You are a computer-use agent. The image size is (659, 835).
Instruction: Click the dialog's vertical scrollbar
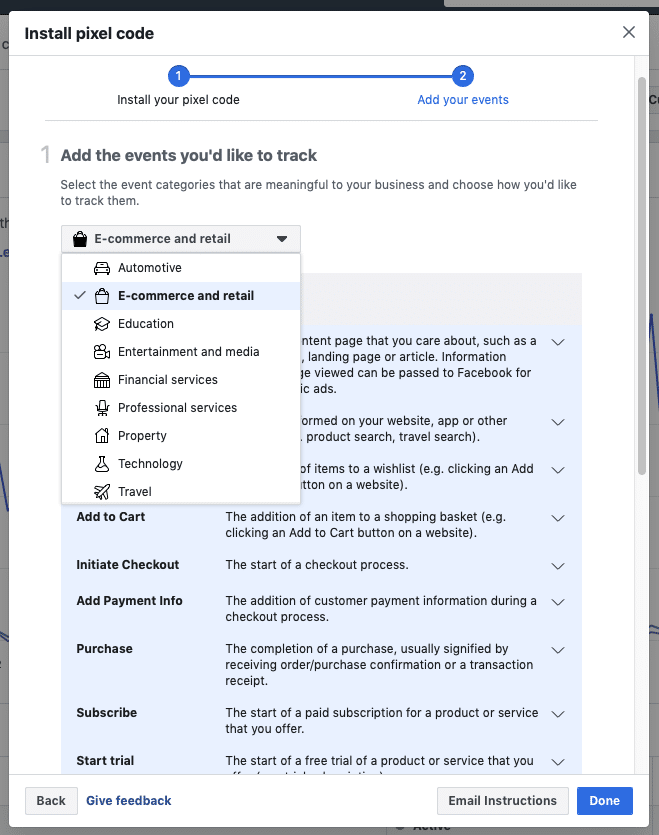pos(642,270)
